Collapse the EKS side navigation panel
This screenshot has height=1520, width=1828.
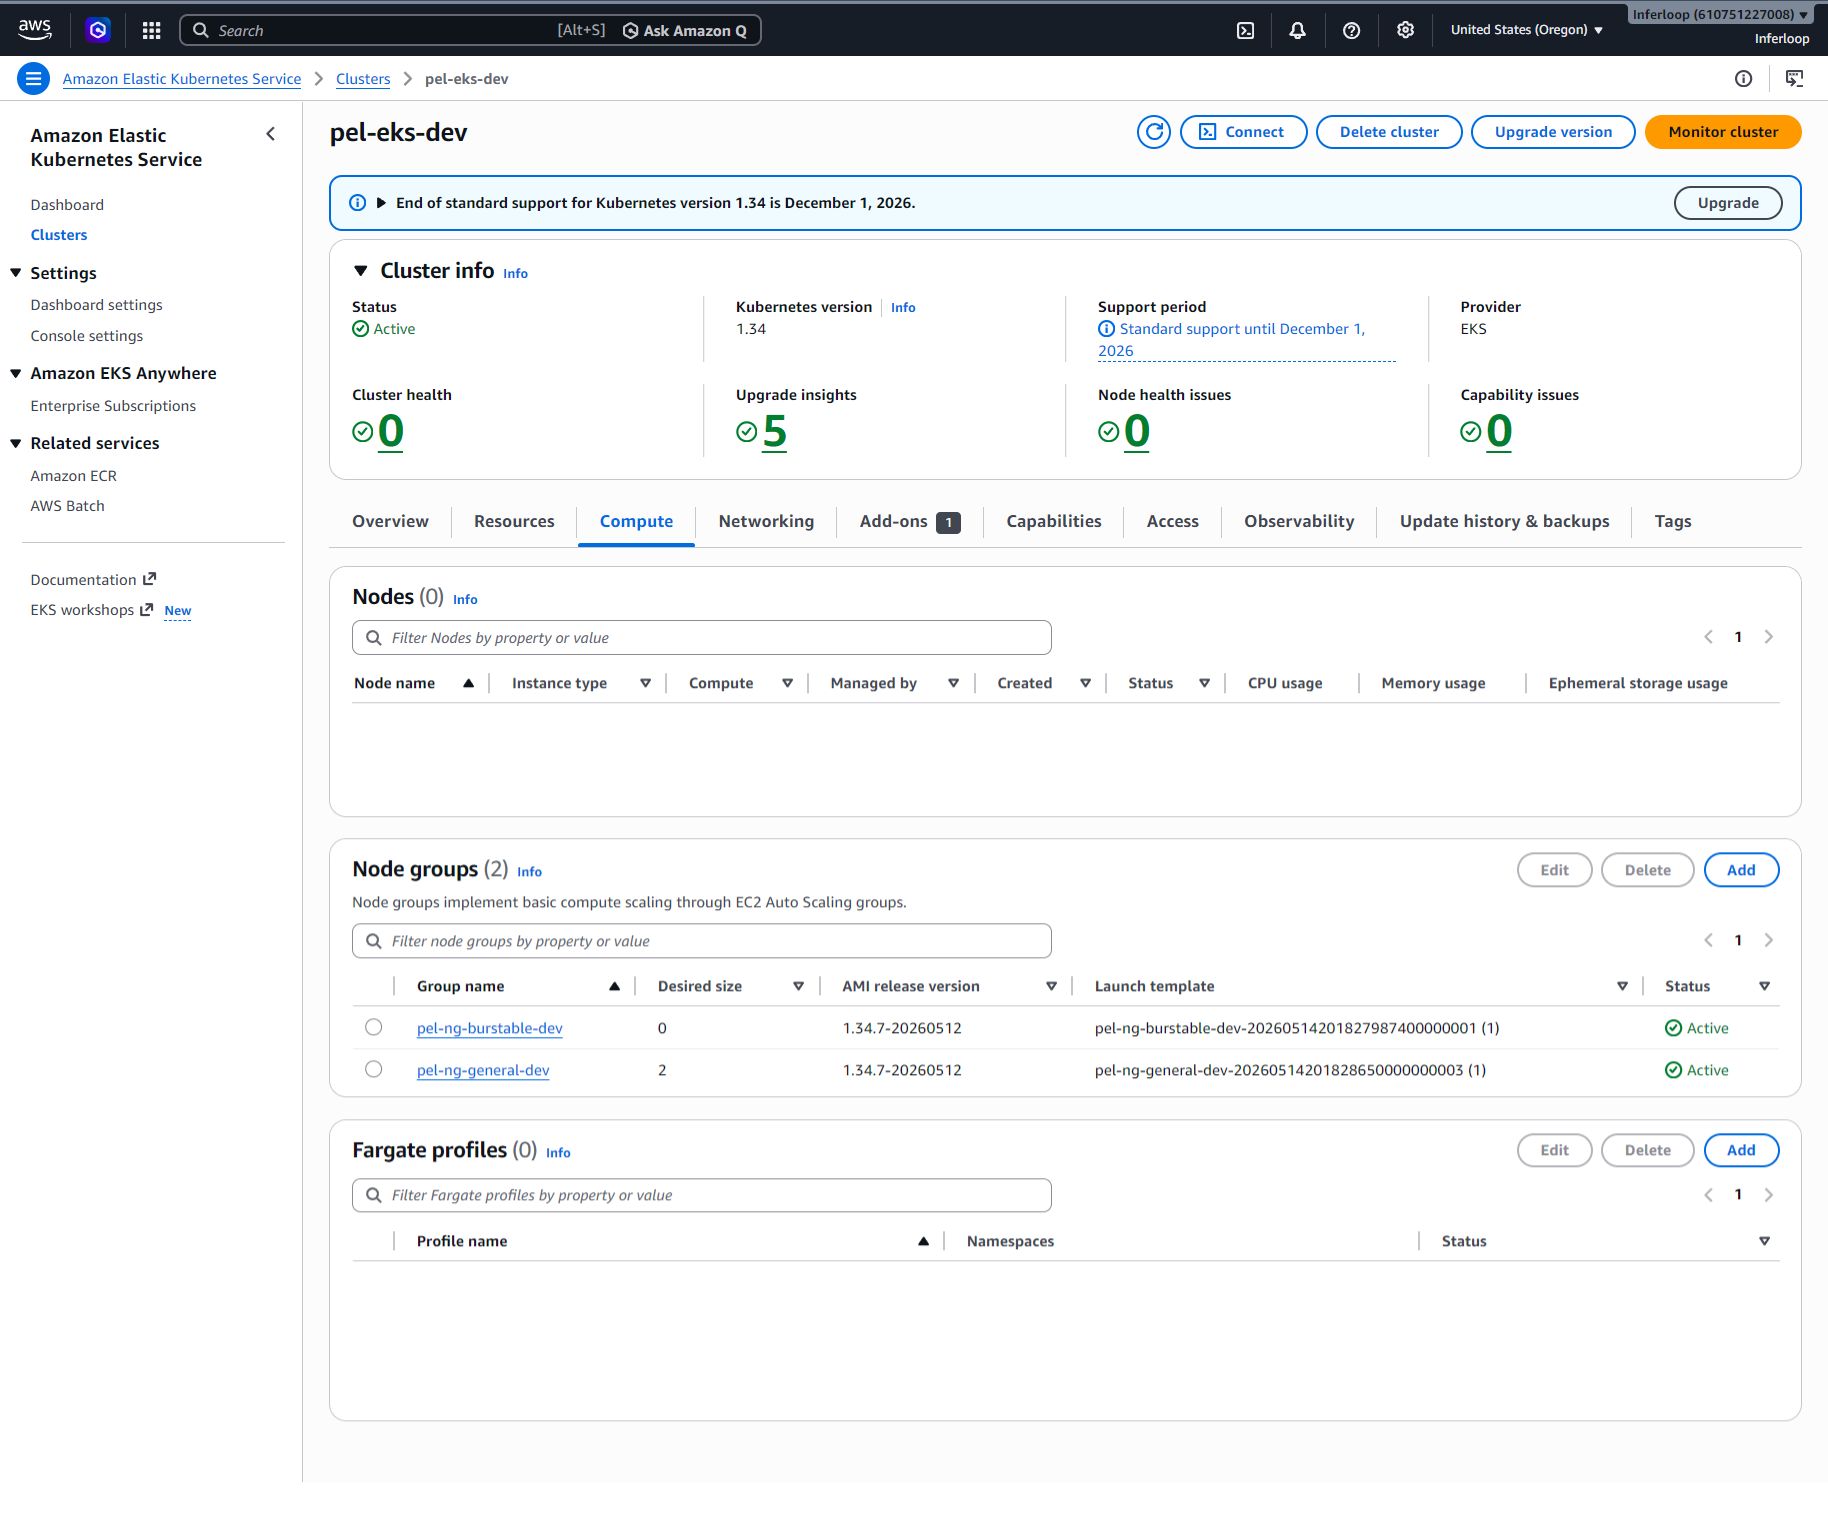tap(270, 134)
